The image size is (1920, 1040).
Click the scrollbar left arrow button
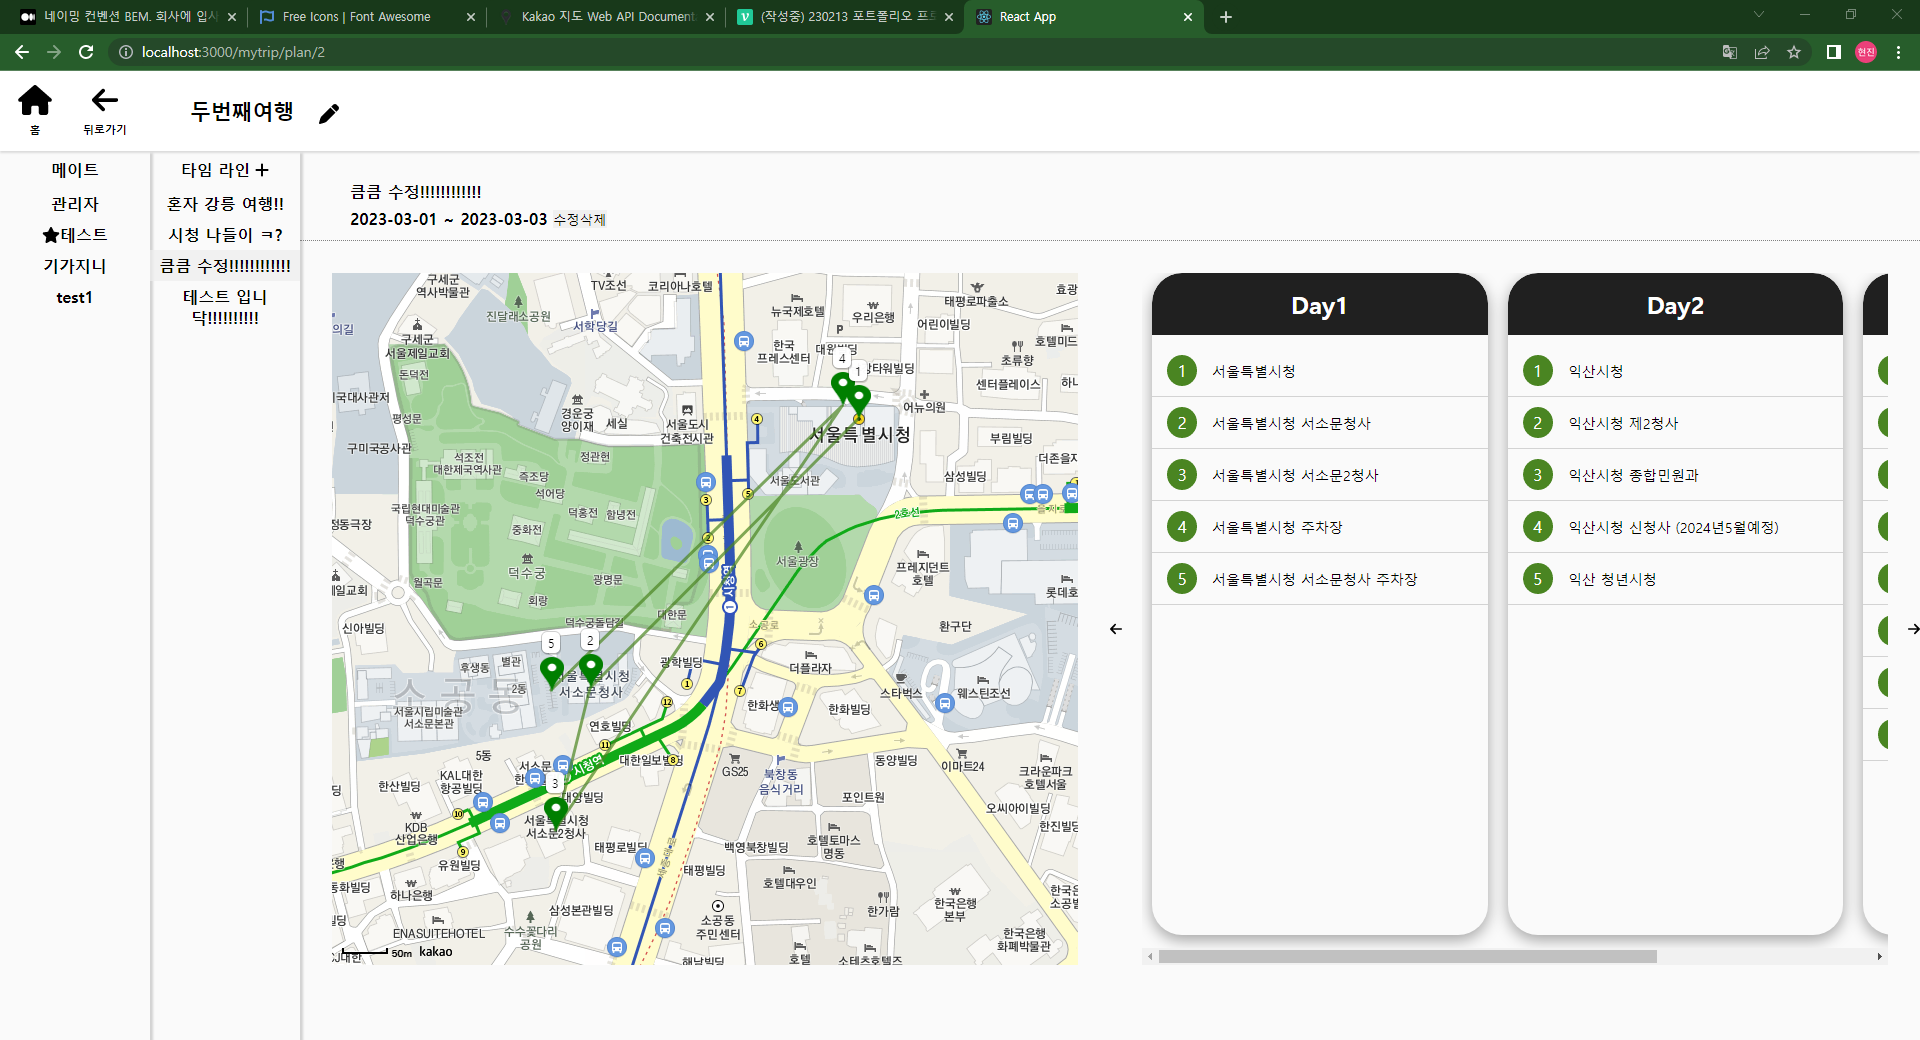pos(1150,957)
